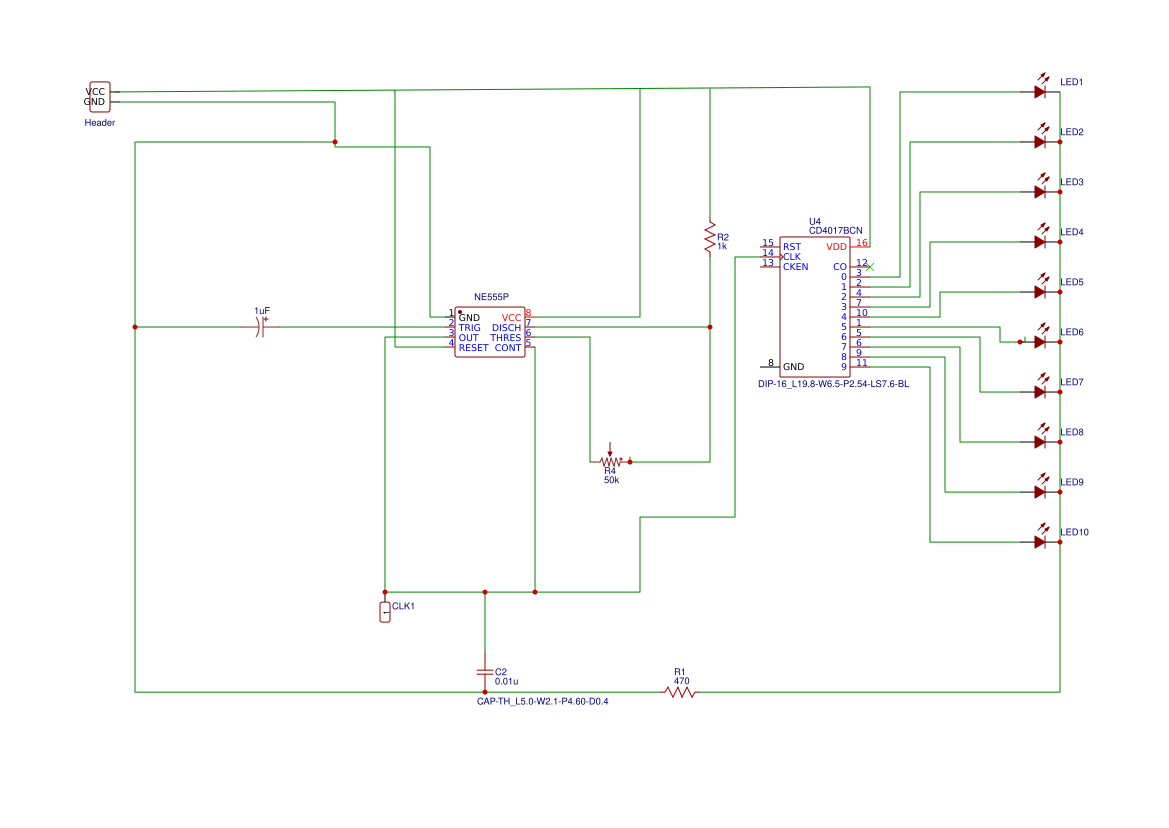Click the Header label text
The image size is (1169, 828).
100,123
